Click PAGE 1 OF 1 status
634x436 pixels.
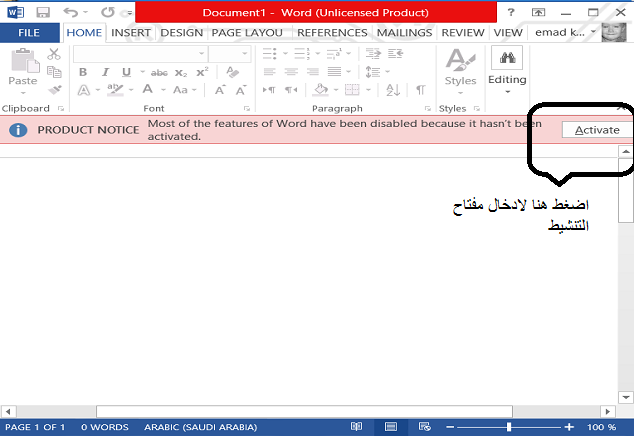tap(35, 427)
